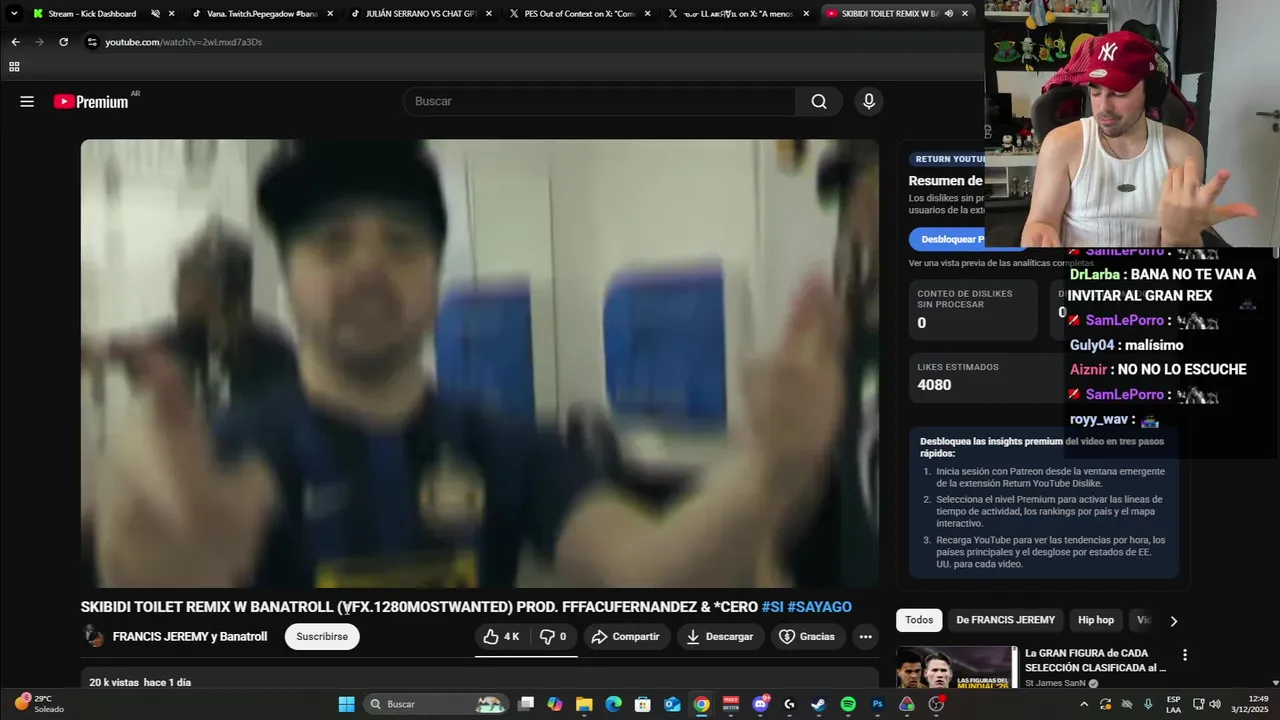1280x720 pixels.
Task: View site information icon in address bar
Action: pos(92,42)
